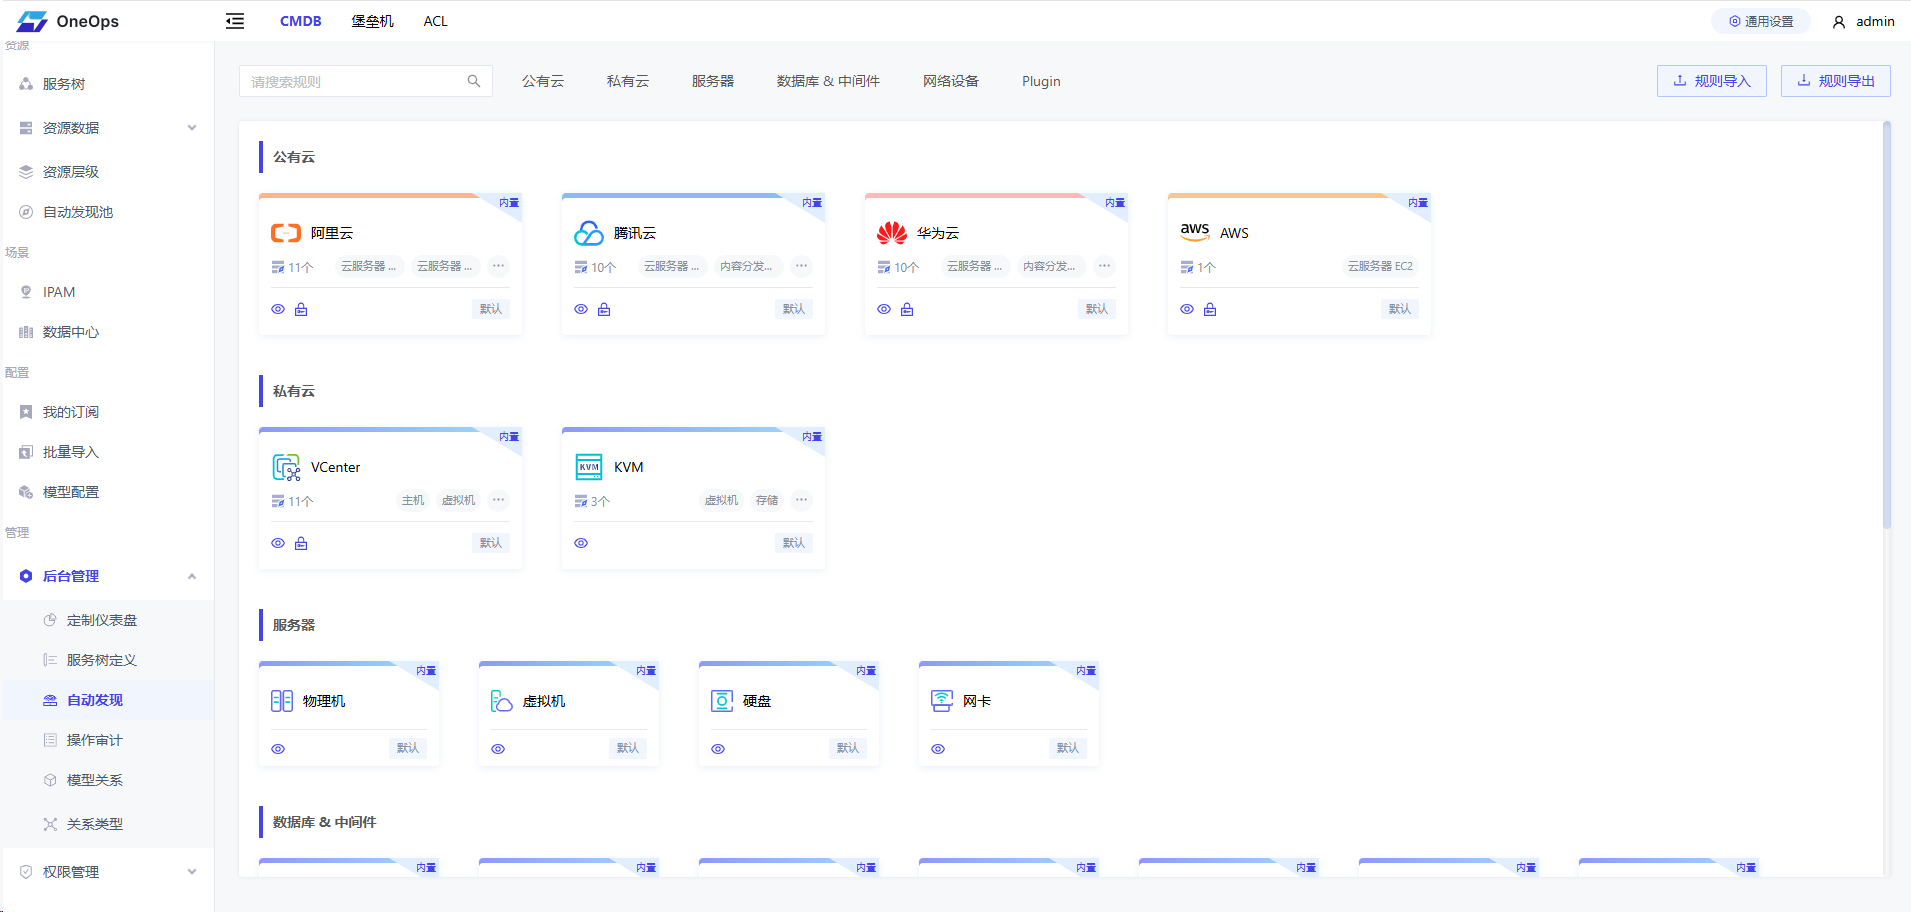1911x912 pixels.
Task: Switch to the 堡垒机 top menu
Action: (372, 21)
